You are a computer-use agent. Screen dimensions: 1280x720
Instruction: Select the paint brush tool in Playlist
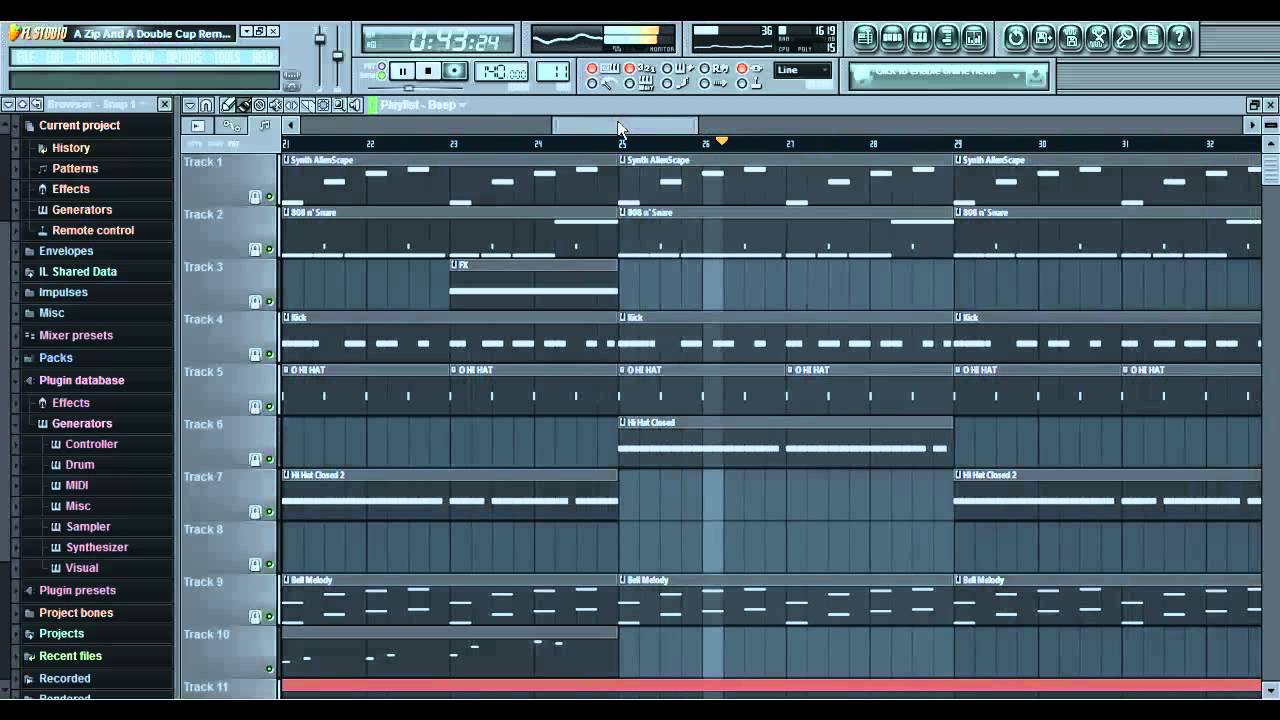click(x=243, y=105)
